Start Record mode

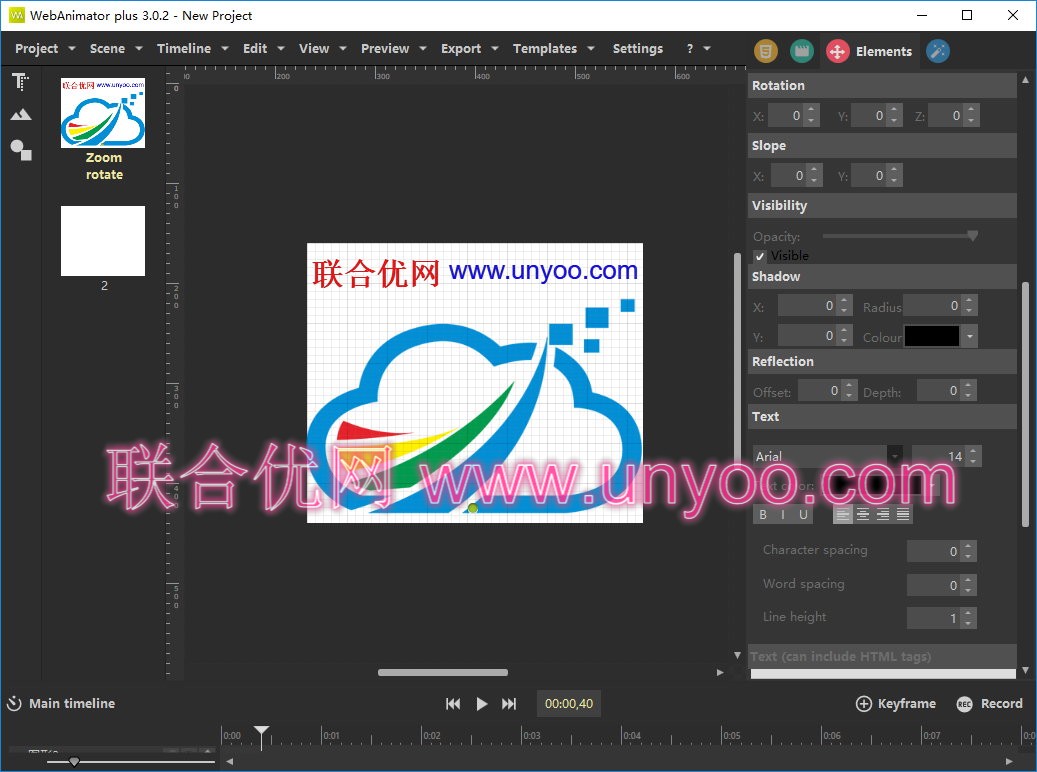[989, 704]
